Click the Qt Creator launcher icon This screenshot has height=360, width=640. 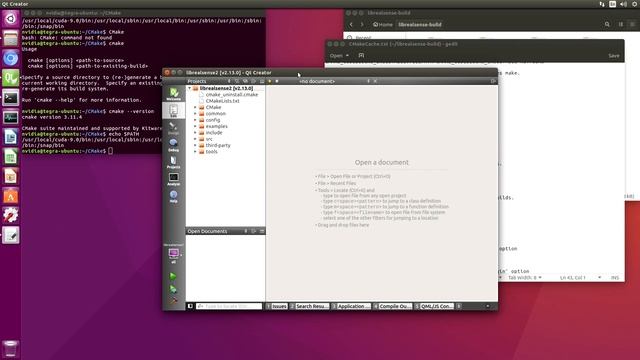[x=11, y=78]
